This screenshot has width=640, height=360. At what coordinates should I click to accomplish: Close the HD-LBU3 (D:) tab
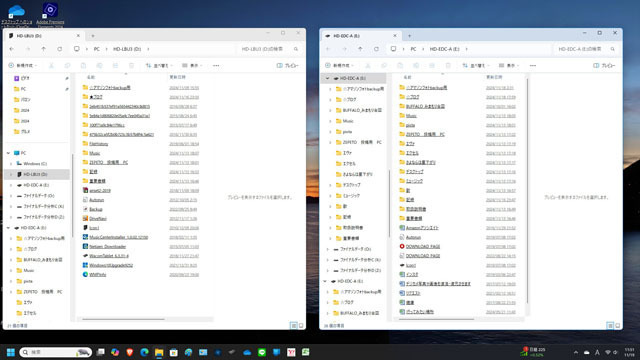(x=78, y=36)
